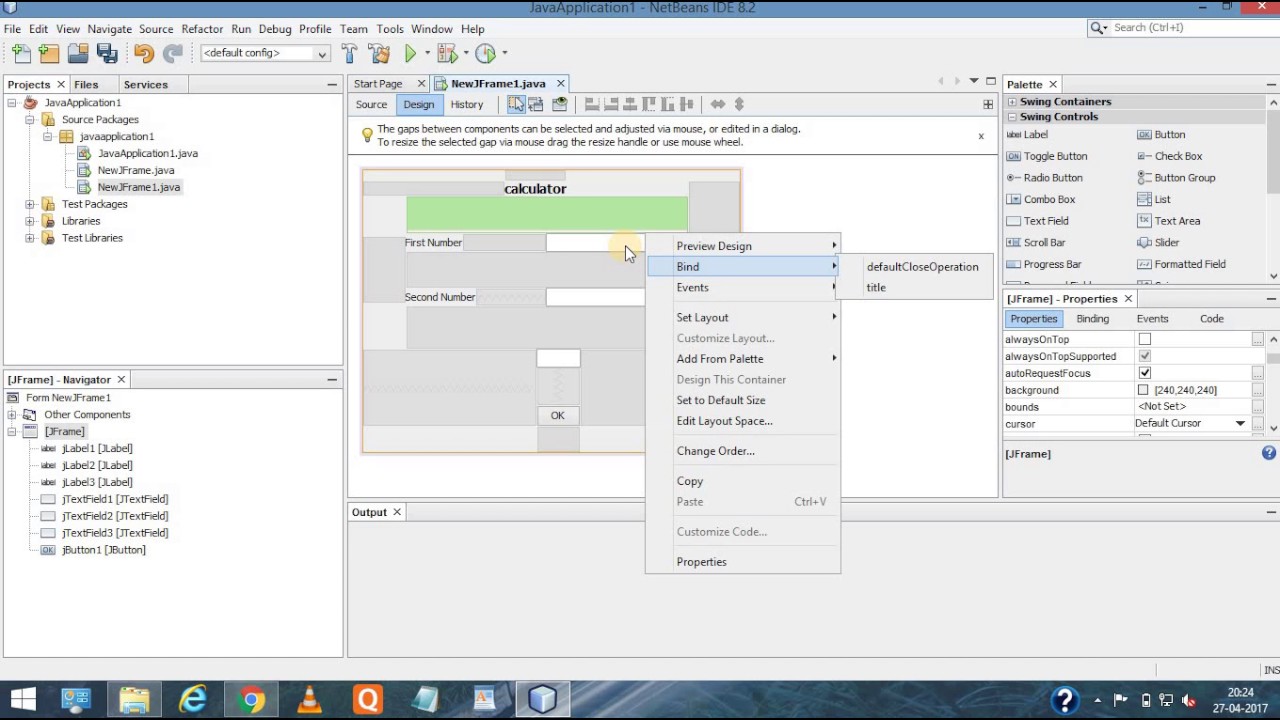This screenshot has width=1280, height=720.
Task: Click the Undo arrow icon
Action: 144,53
